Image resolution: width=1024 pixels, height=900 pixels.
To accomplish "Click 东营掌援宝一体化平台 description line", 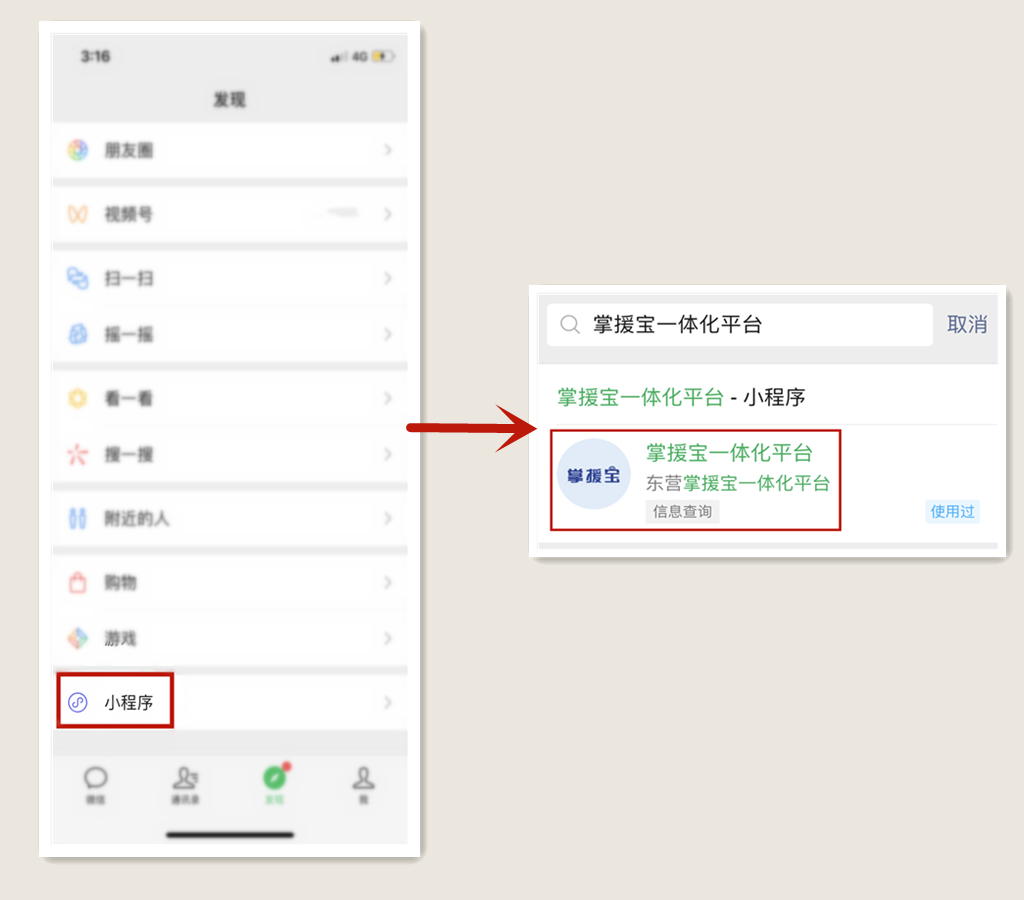I will point(738,483).
